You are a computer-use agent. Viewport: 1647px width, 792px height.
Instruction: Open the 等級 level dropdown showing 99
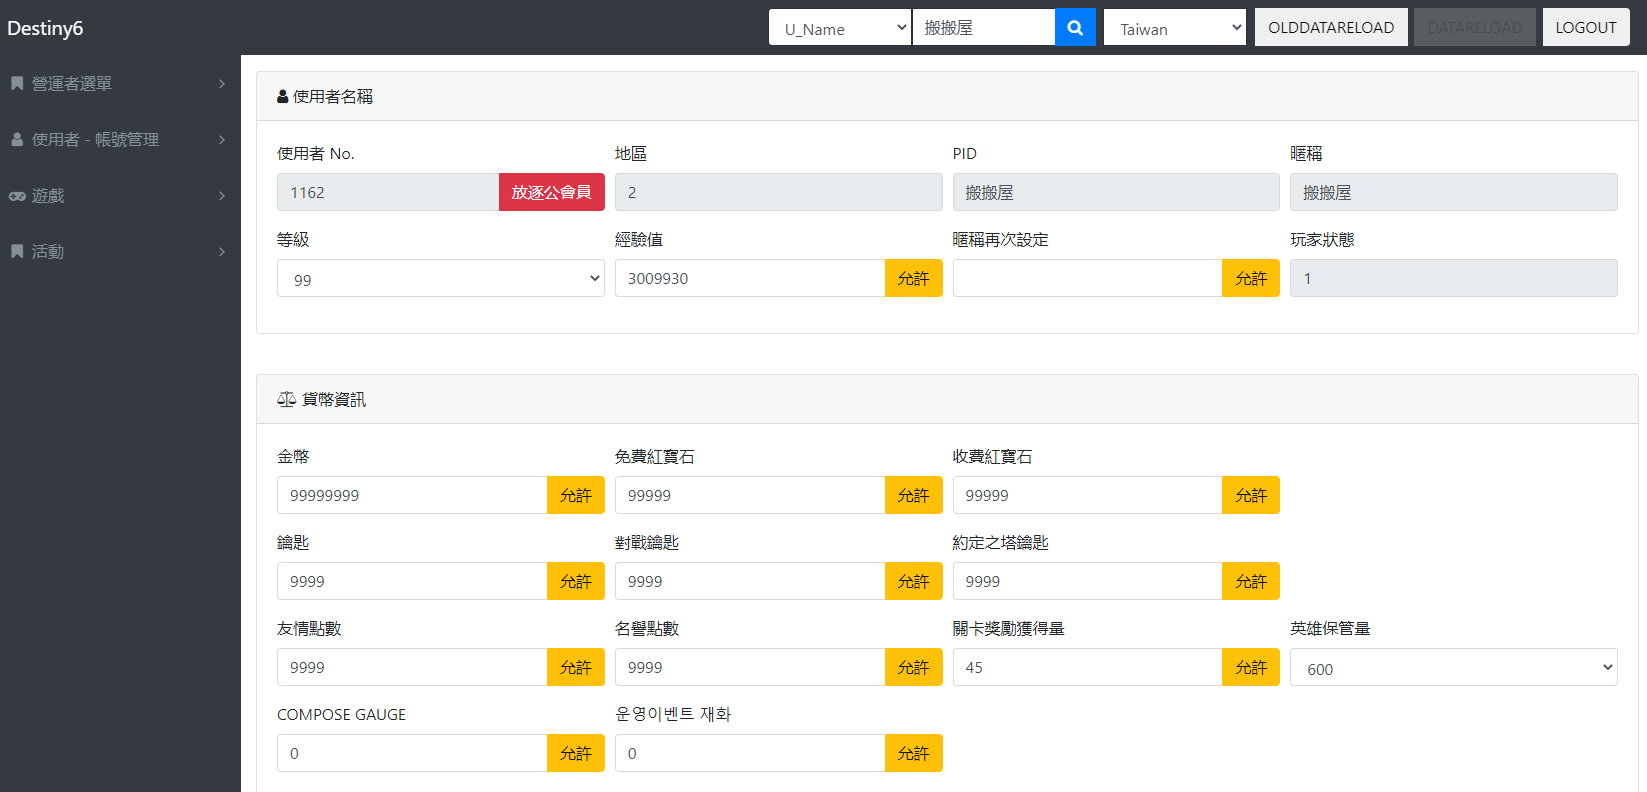click(440, 279)
